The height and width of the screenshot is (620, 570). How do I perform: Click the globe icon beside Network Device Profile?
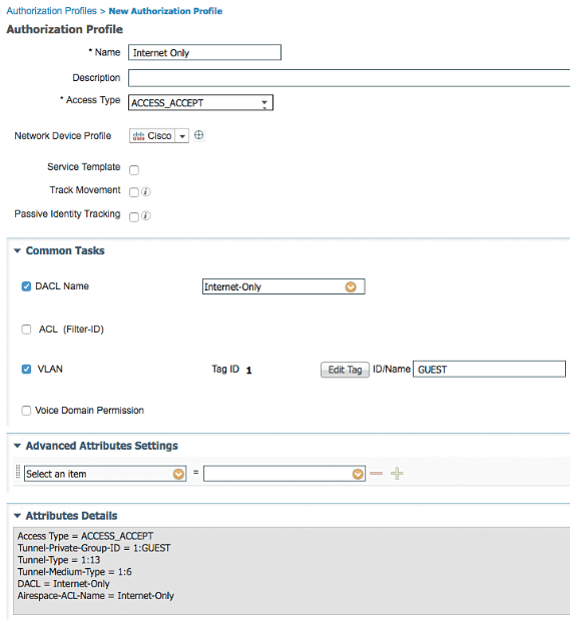199,135
